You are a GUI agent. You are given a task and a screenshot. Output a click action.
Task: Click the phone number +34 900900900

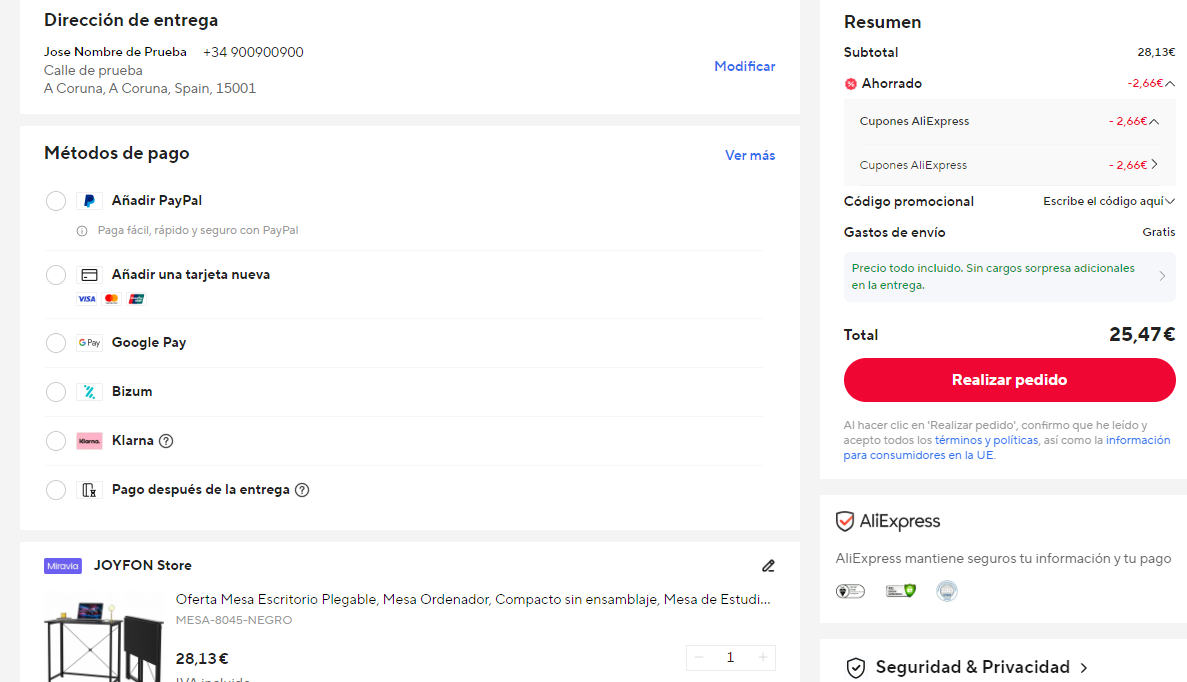pyautogui.click(x=253, y=52)
